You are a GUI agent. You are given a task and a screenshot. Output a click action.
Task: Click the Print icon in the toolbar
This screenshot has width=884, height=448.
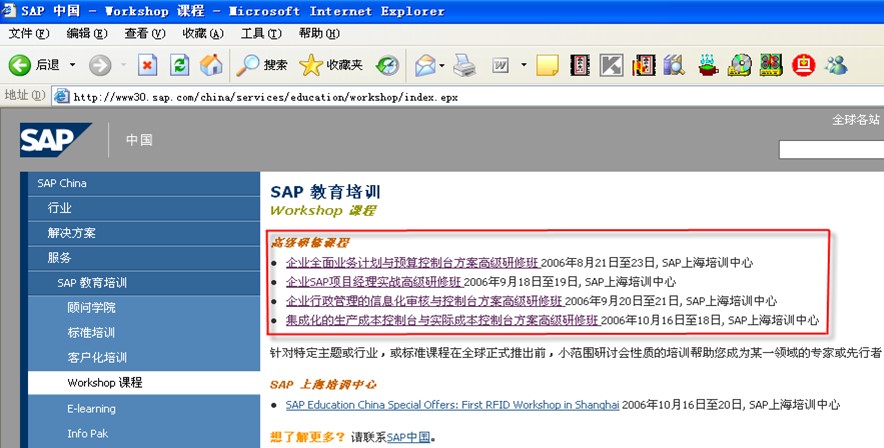[463, 65]
